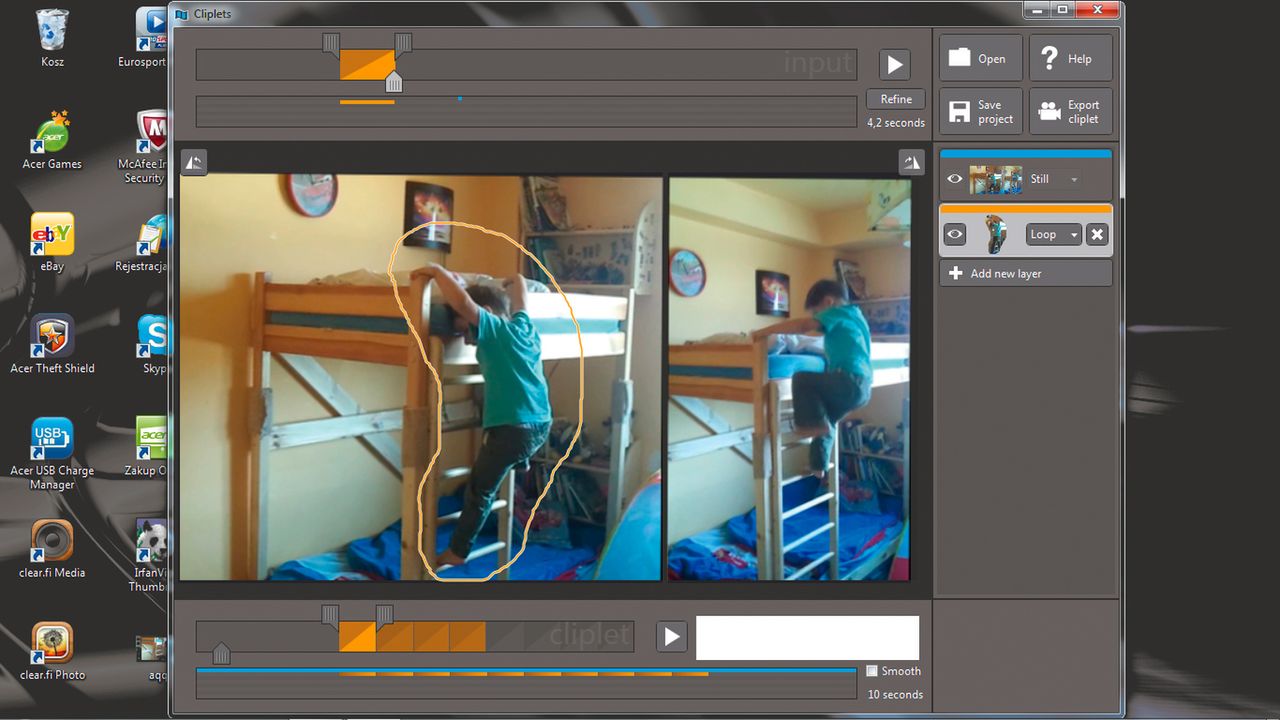The image size is (1280, 720).
Task: Click the right preview video frame
Action: click(790, 378)
